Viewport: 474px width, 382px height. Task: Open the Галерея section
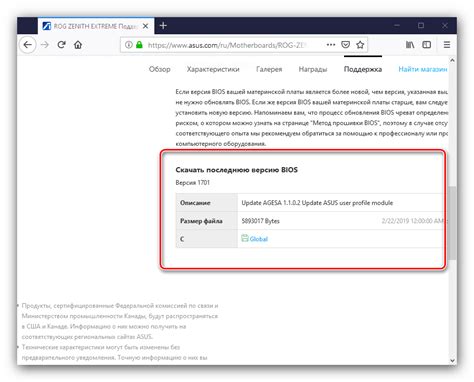point(269,69)
